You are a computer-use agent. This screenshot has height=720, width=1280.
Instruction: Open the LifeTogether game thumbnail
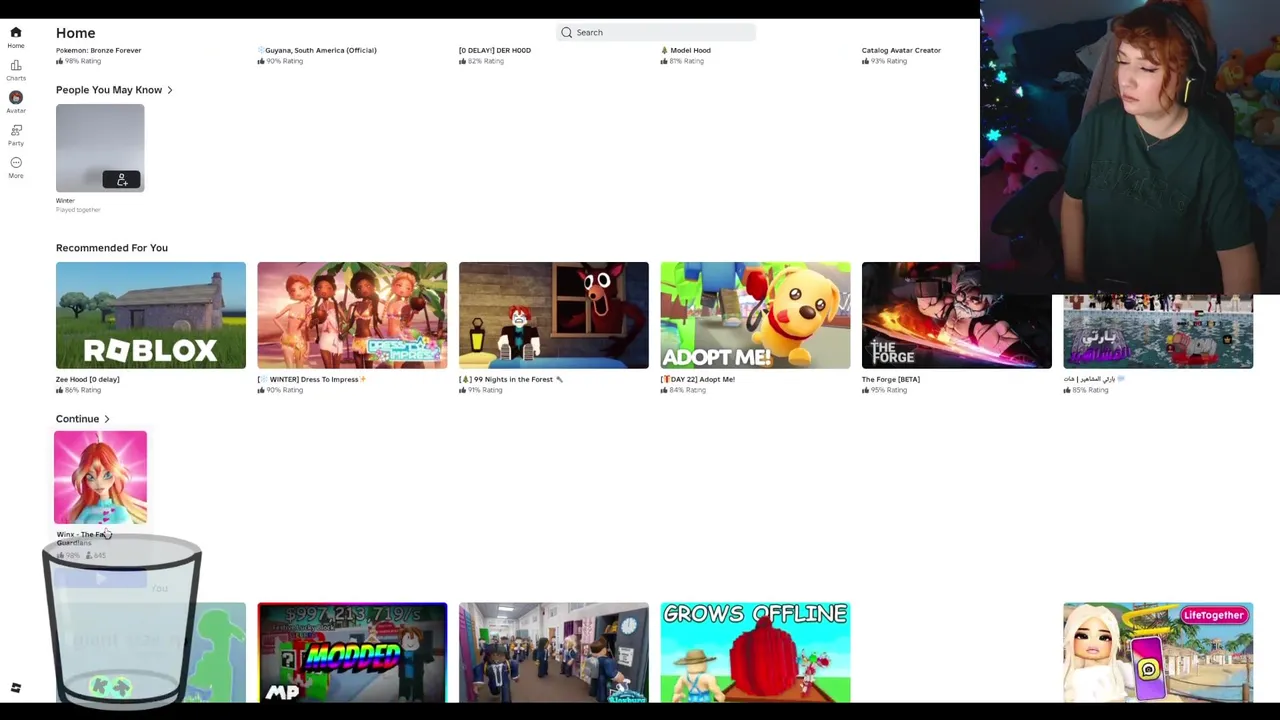pyautogui.click(x=1158, y=653)
